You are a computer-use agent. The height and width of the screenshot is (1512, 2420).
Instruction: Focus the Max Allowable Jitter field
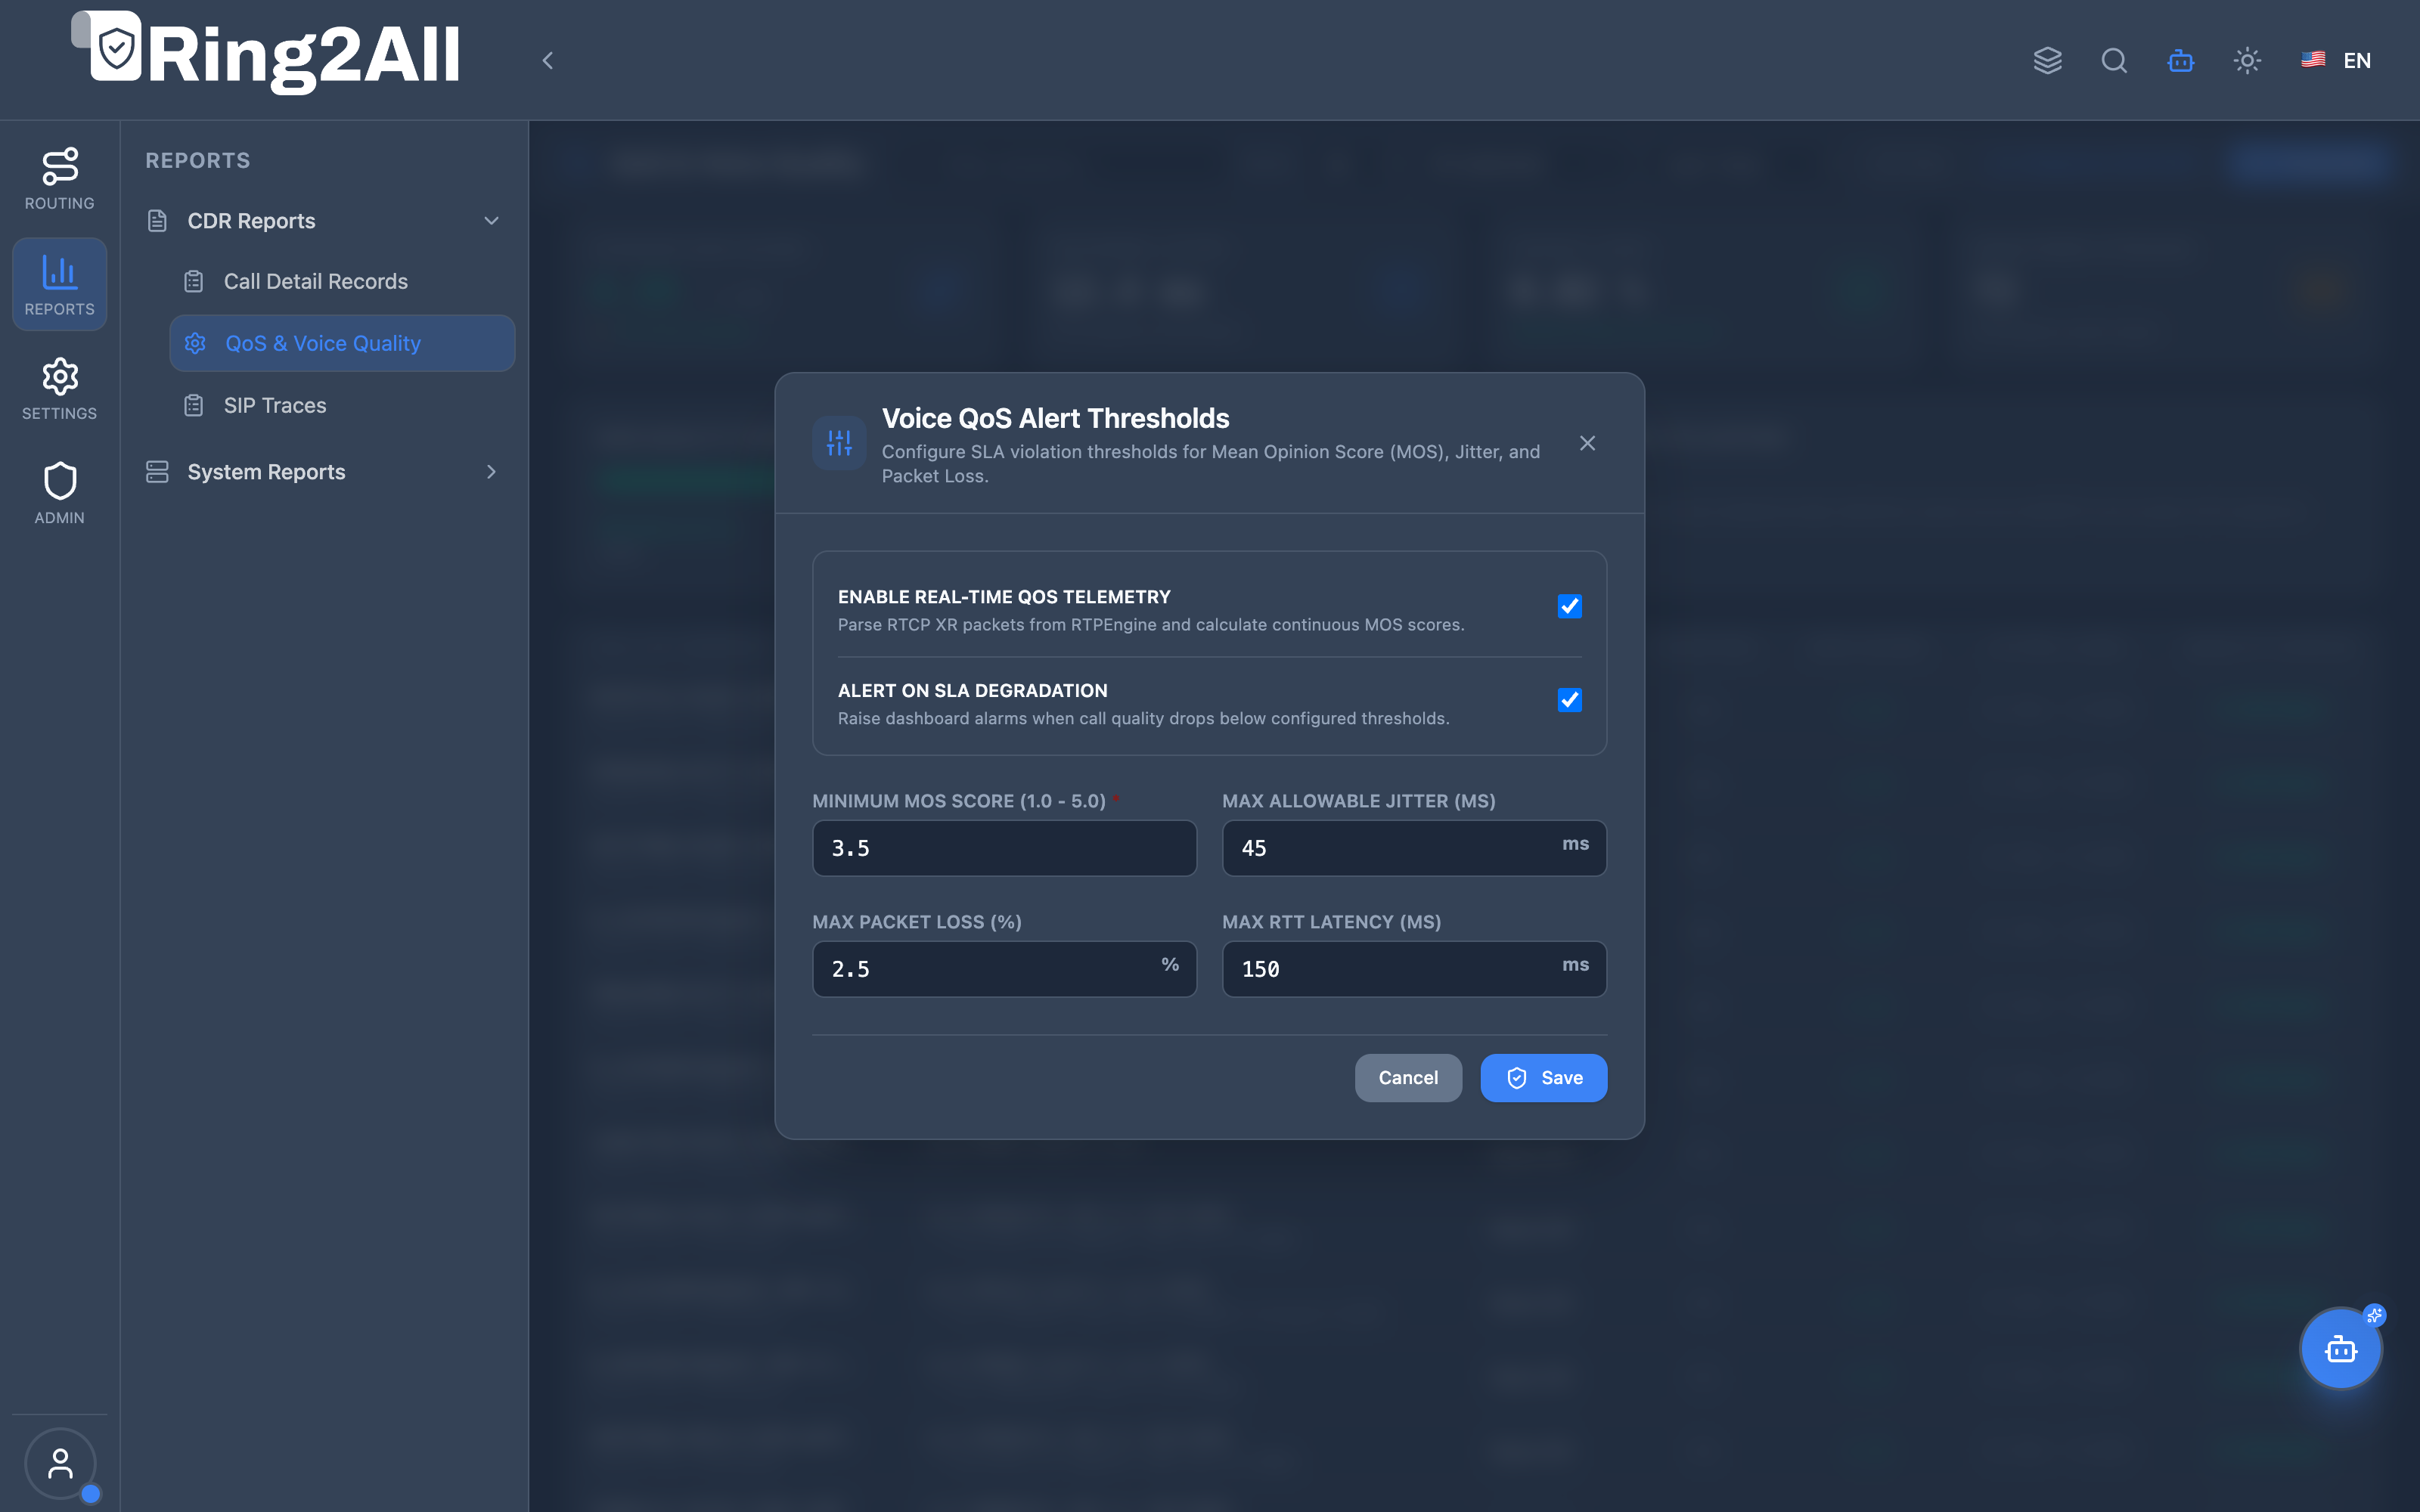1414,848
